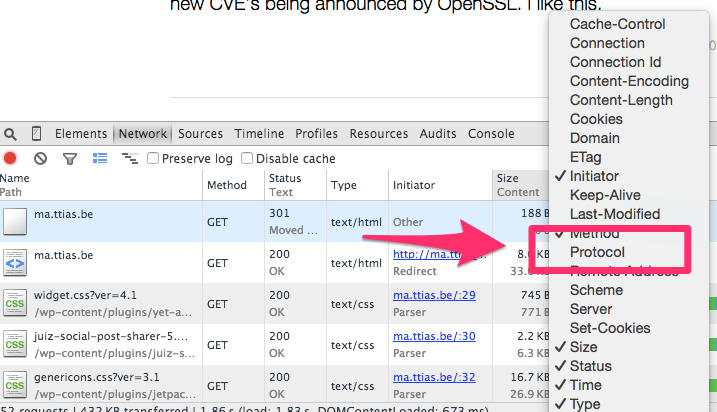Switch to the Timeline tab
Viewport: 717px width, 412px height.
pos(259,134)
